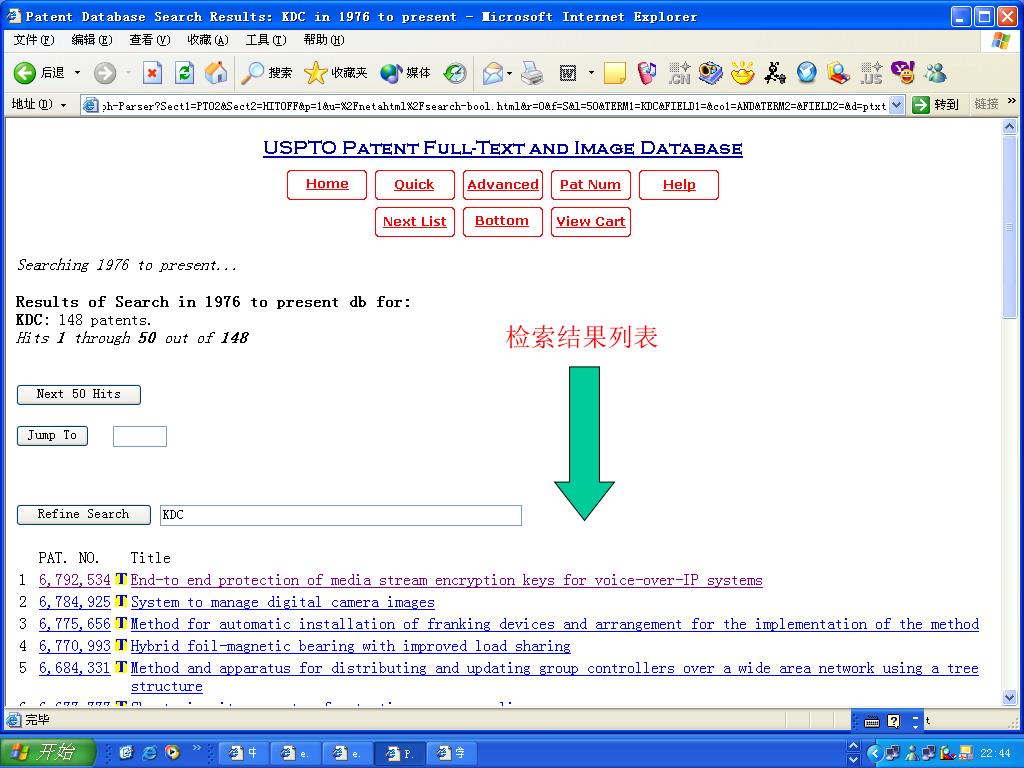The image size is (1024, 768).
Task: Click the .US domain toolbar icon
Action: (x=871, y=72)
